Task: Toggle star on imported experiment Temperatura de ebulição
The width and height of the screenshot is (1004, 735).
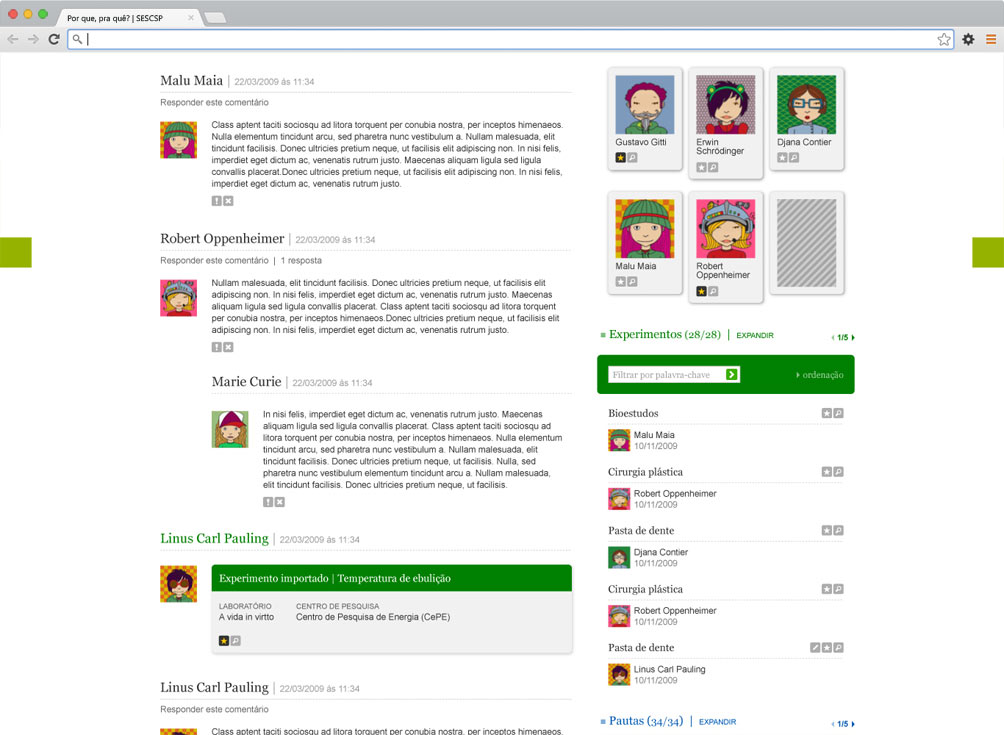Action: coord(225,640)
